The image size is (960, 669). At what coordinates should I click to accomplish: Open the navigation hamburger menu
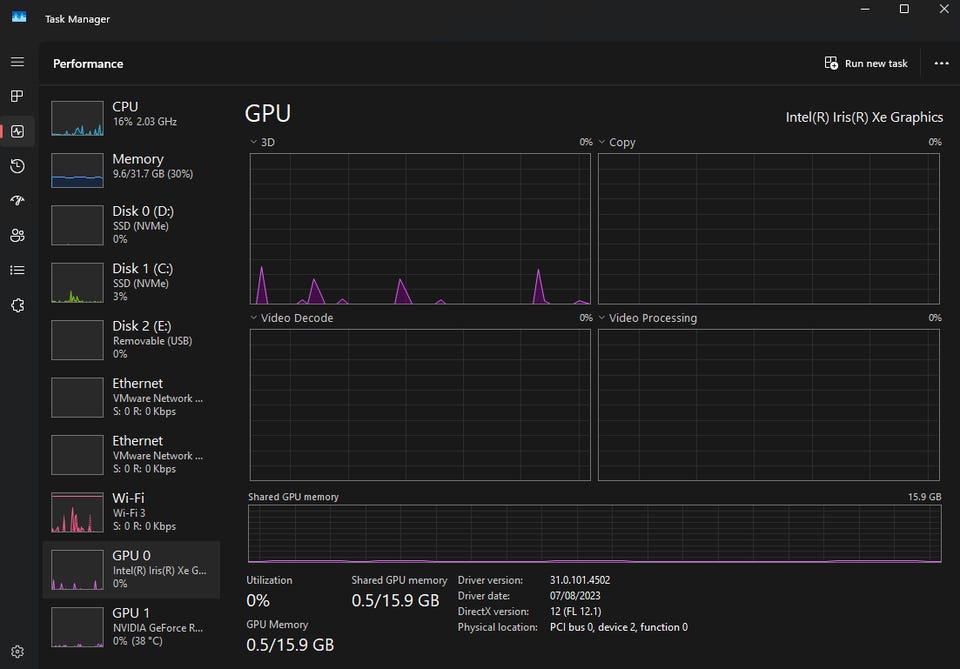point(17,62)
